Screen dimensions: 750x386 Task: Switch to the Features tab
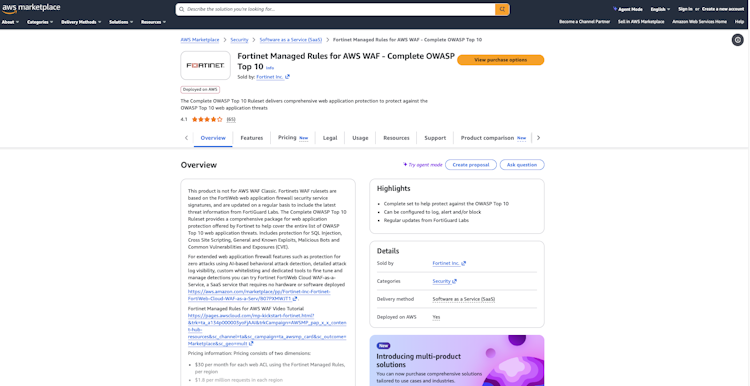[x=252, y=138]
